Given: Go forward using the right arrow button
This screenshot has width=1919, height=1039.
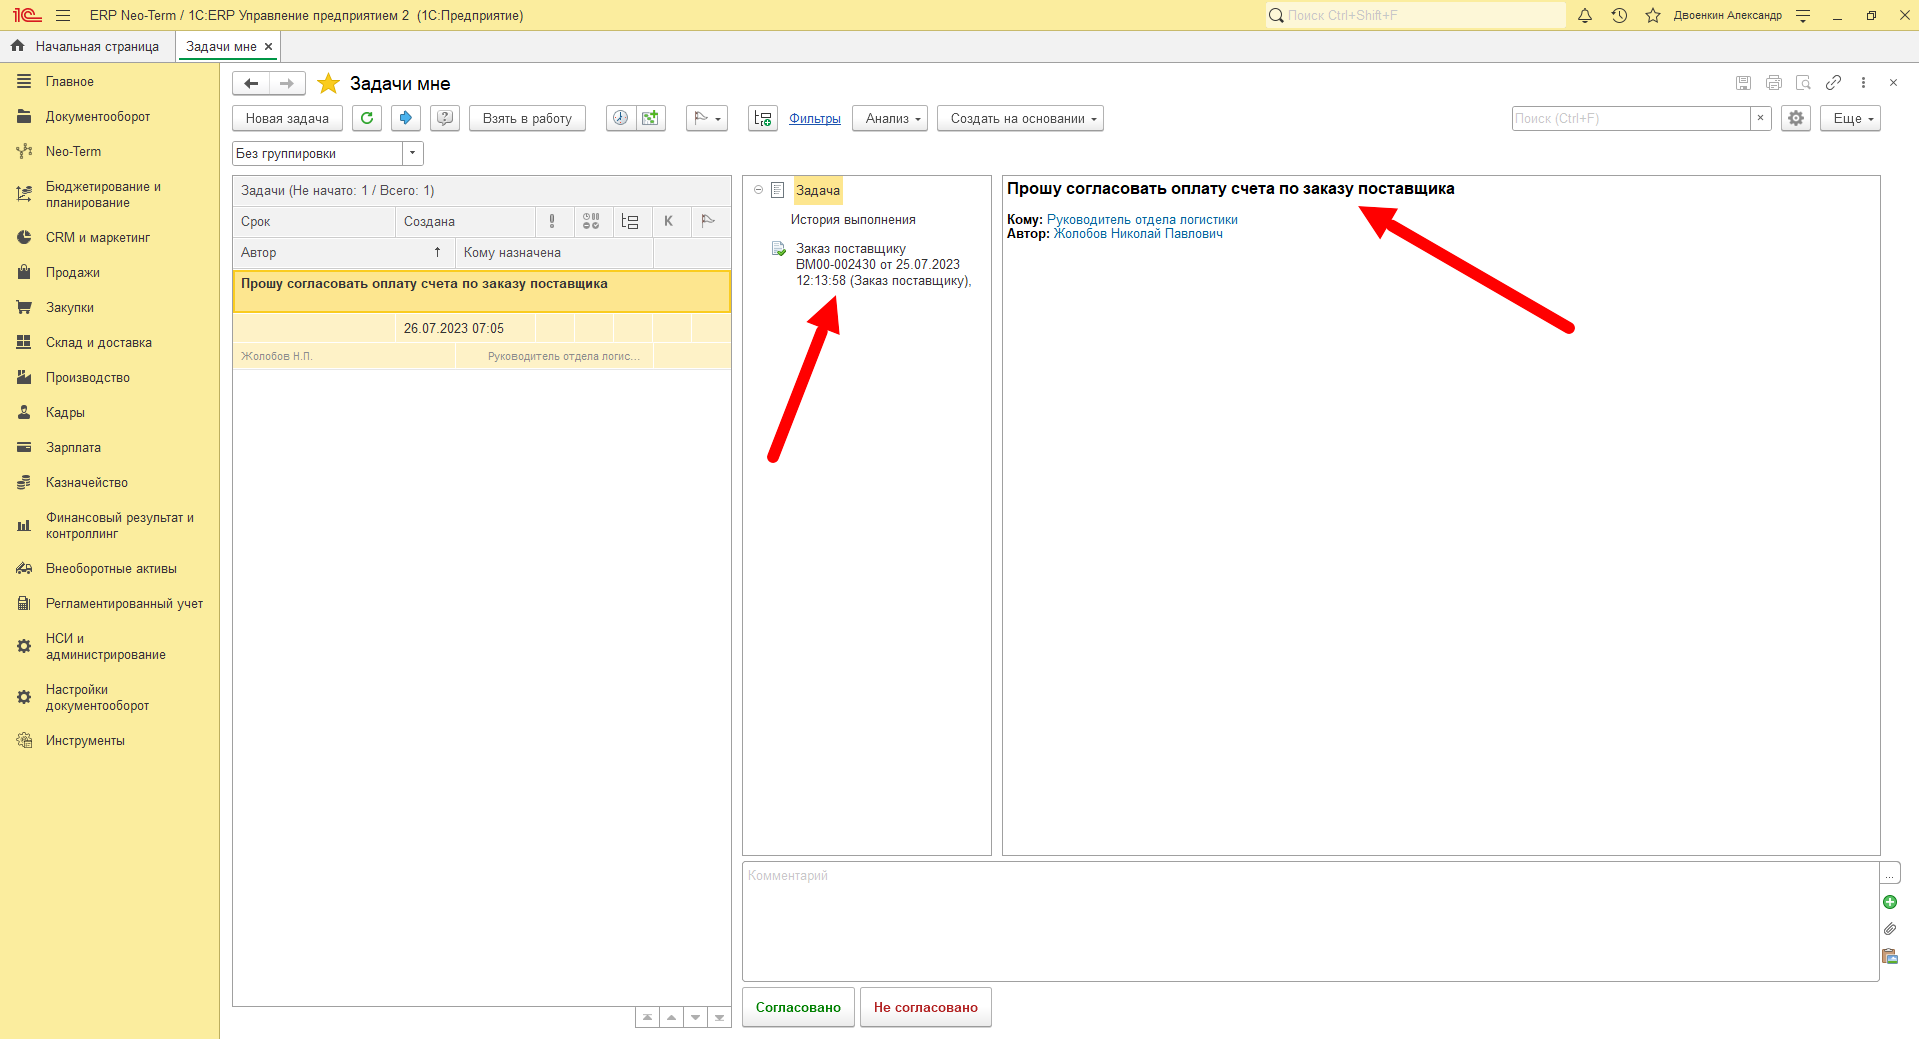Looking at the screenshot, I should pyautogui.click(x=287, y=84).
